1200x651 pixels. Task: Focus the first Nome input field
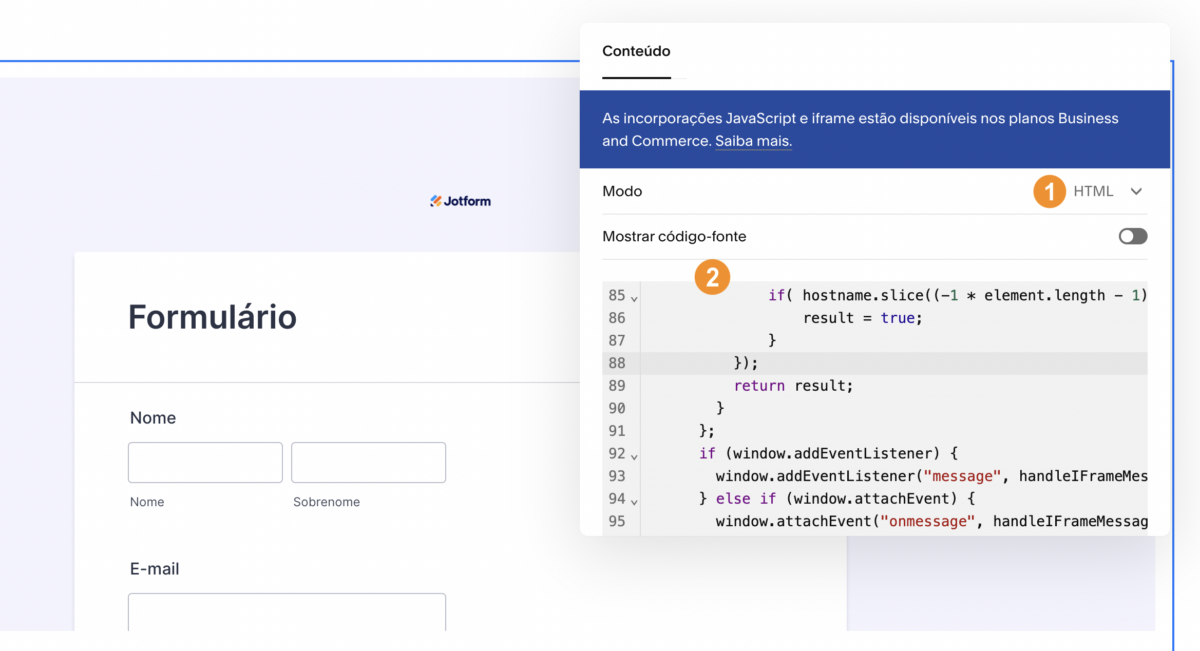pos(205,463)
